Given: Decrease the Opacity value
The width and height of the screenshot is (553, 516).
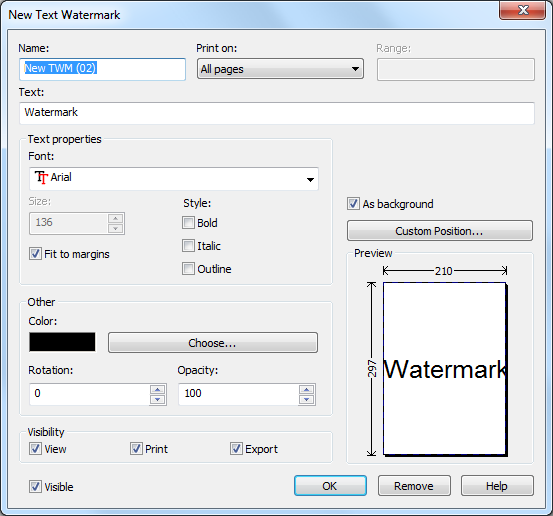Looking at the screenshot, I should [x=306, y=400].
